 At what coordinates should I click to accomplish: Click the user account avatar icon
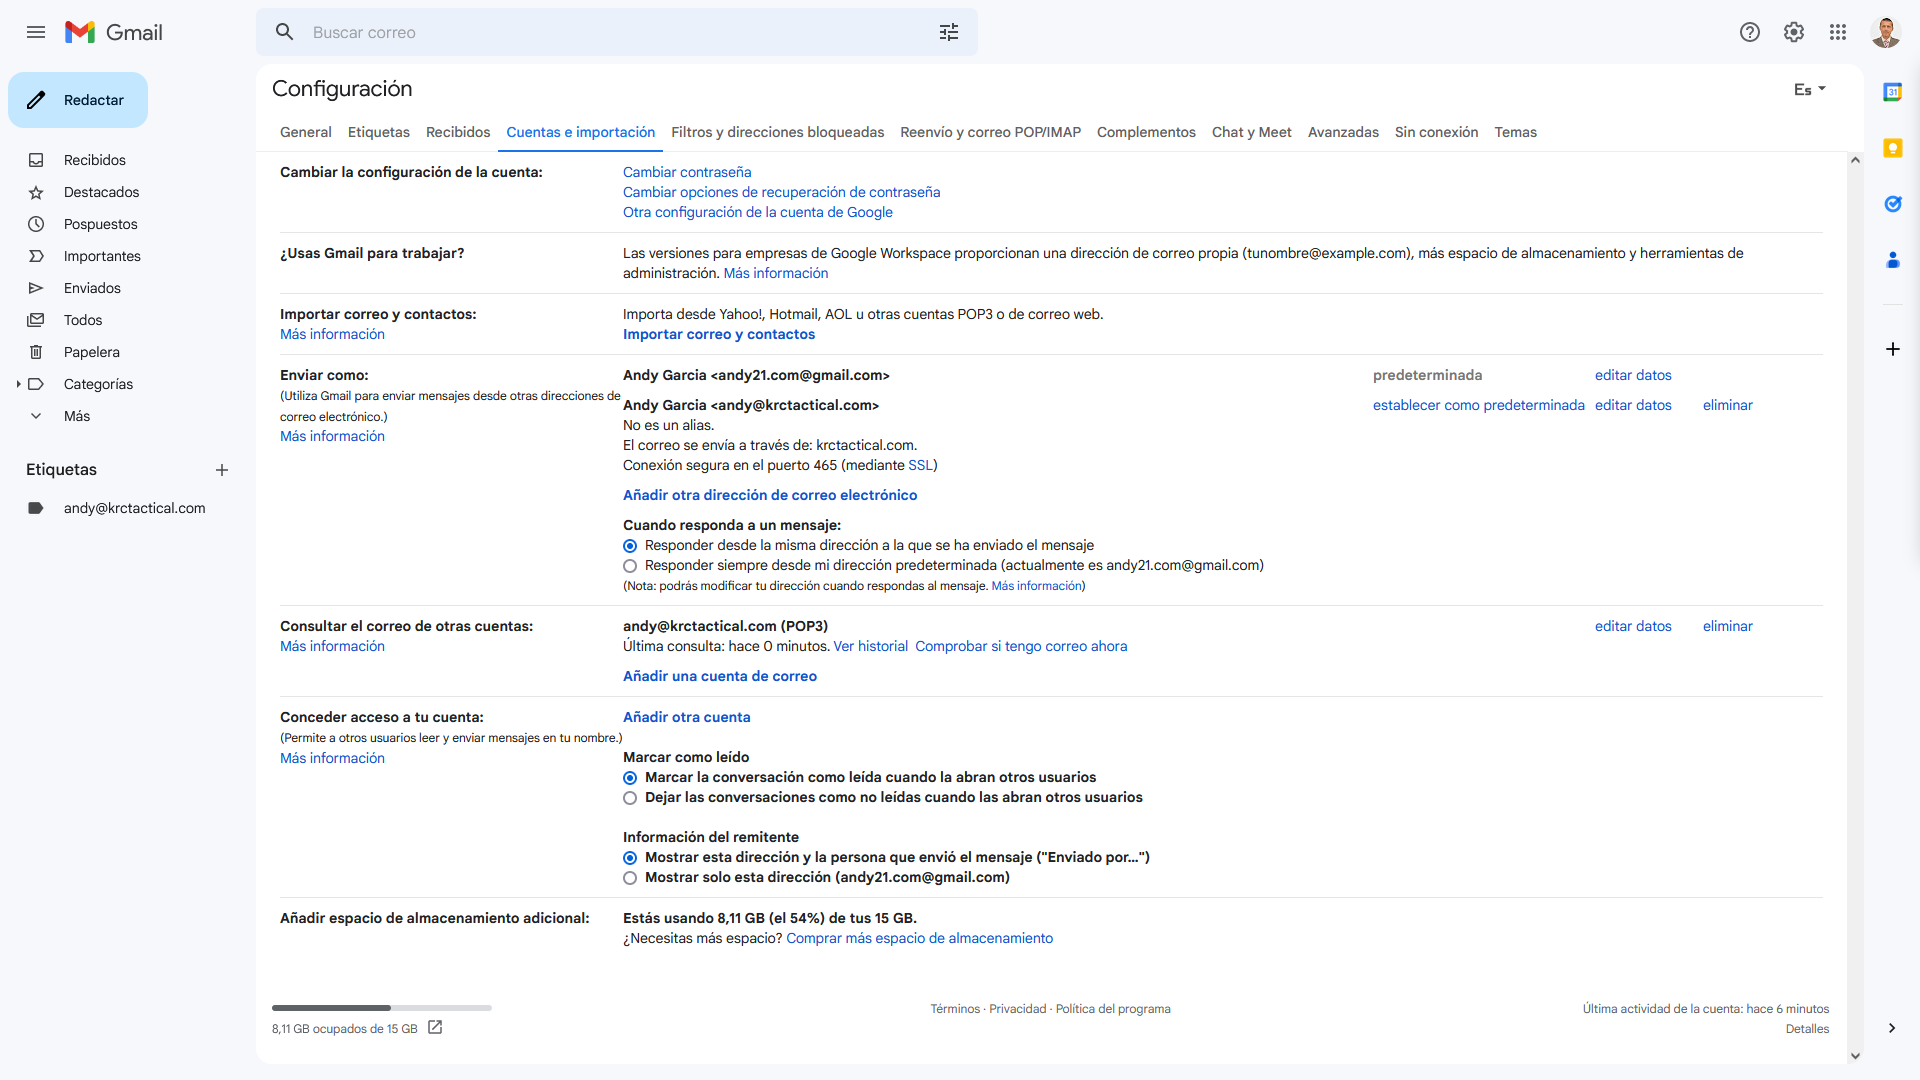[1884, 32]
